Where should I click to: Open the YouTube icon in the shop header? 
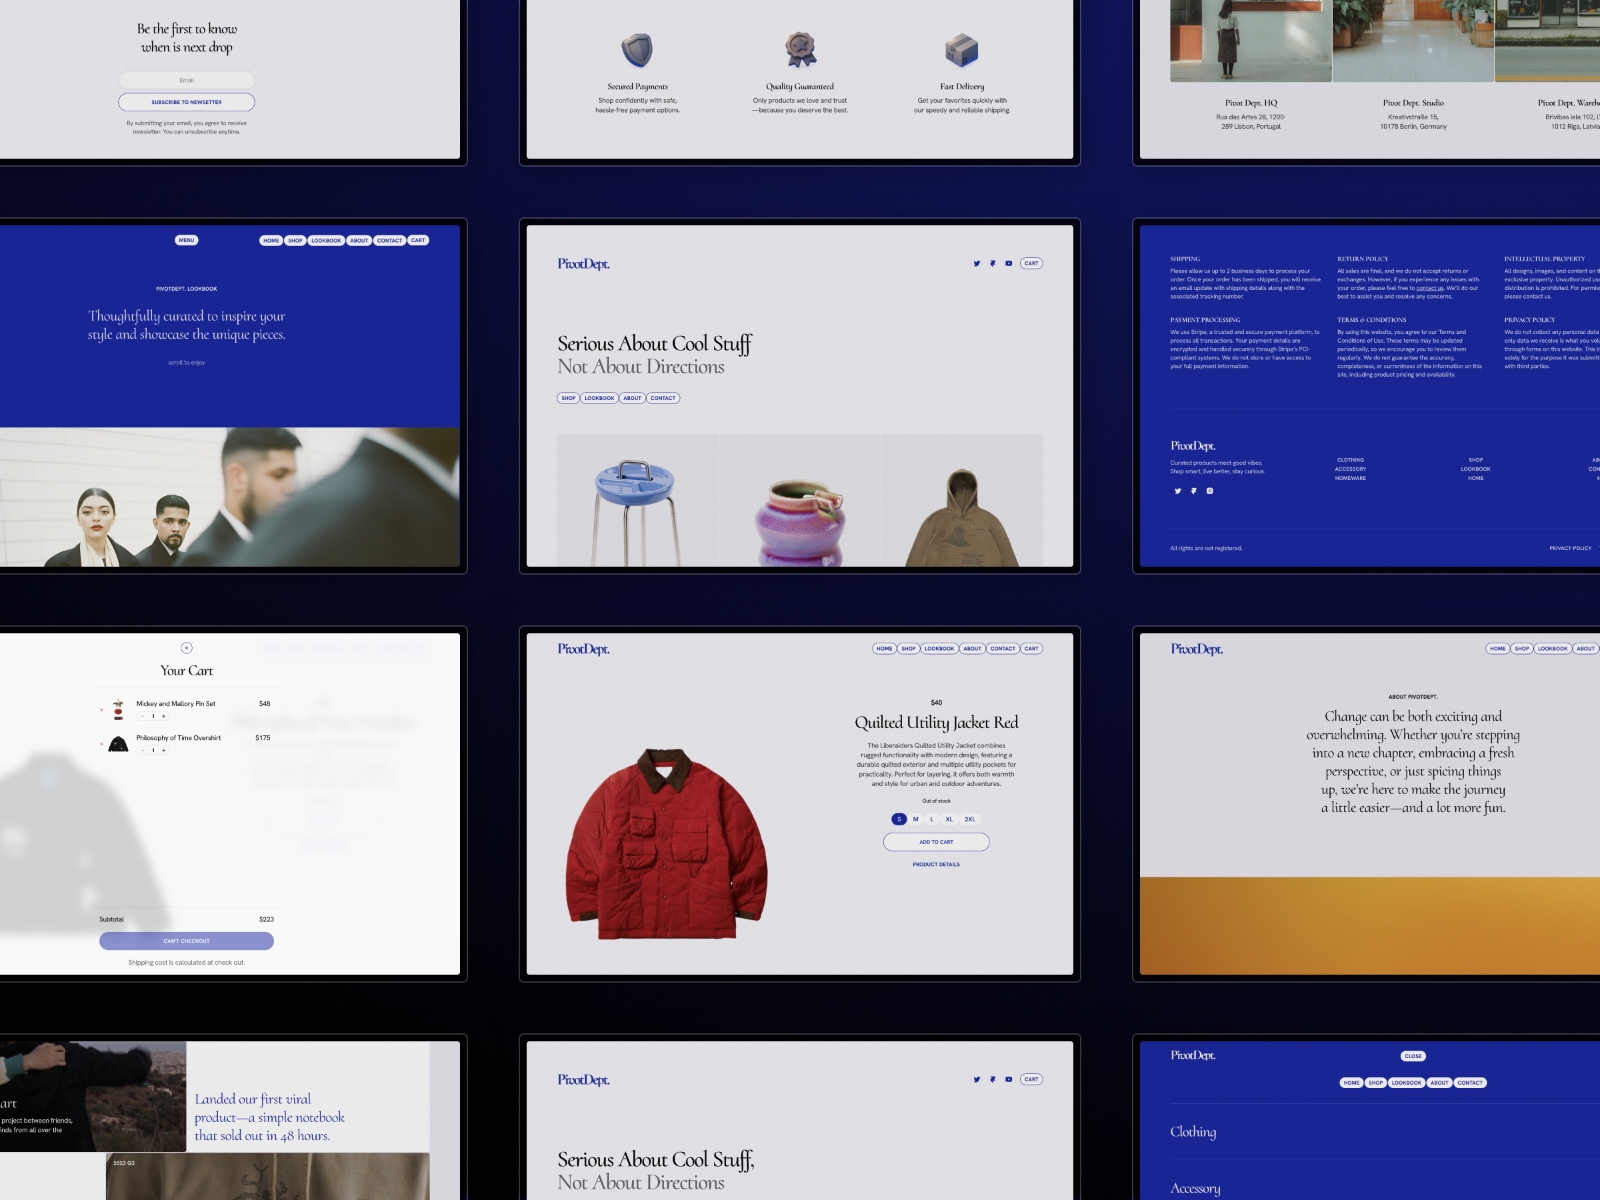click(1009, 263)
